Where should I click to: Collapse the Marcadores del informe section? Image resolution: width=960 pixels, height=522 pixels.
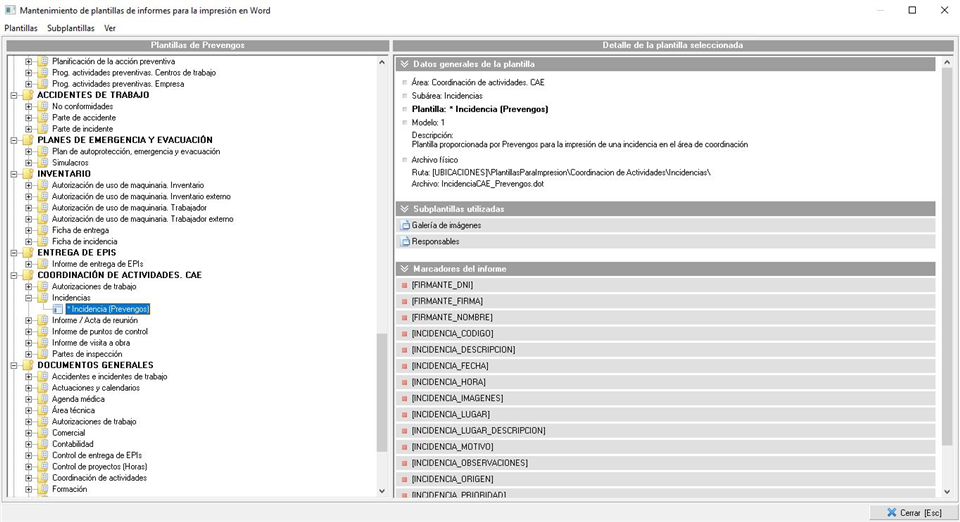[405, 269]
